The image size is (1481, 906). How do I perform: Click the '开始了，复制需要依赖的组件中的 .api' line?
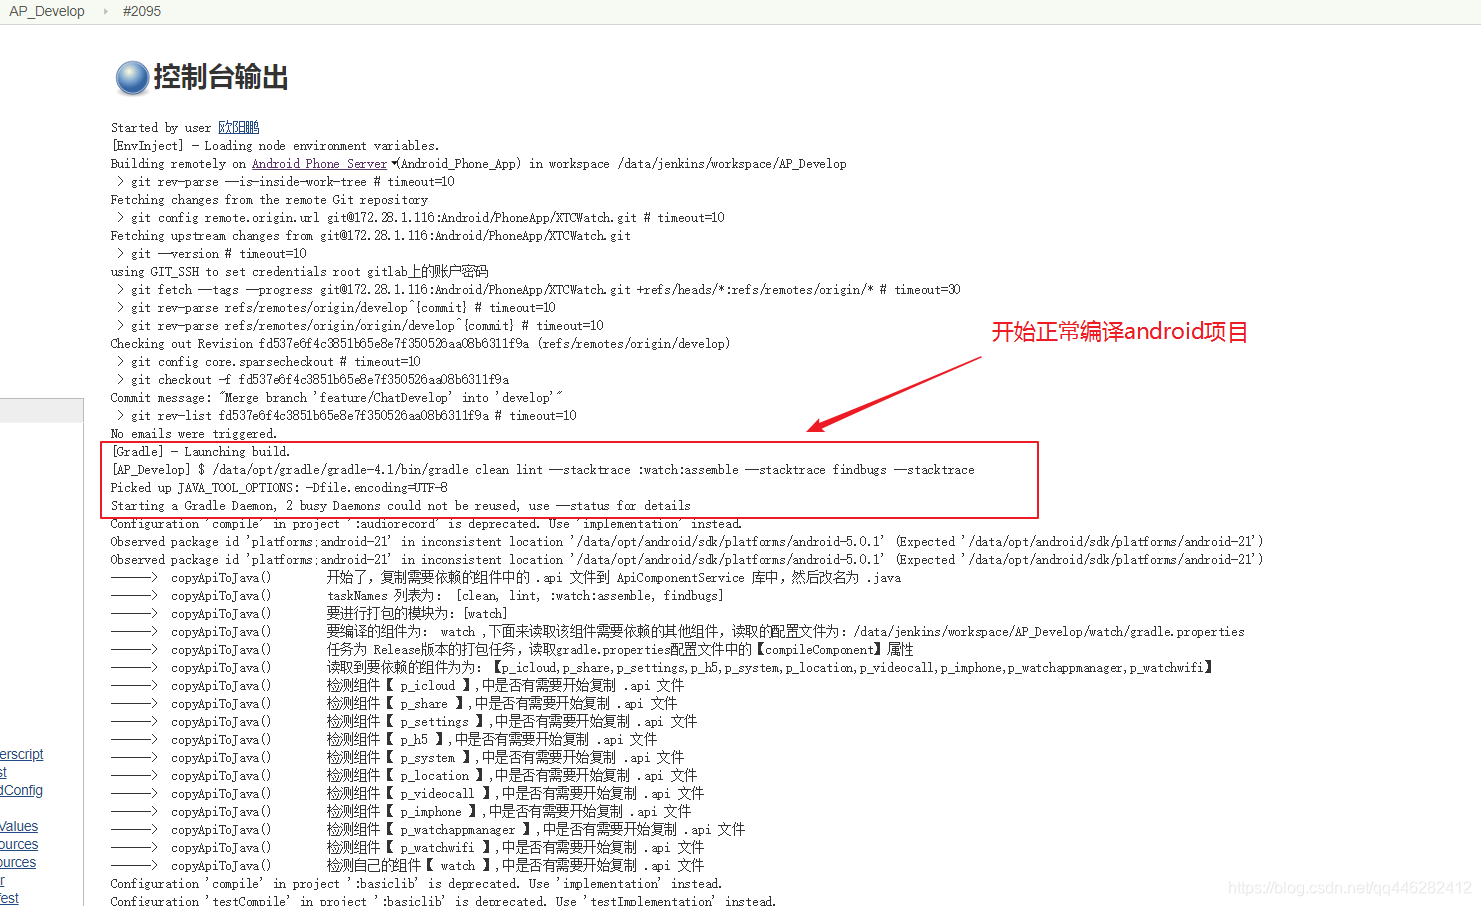tap(507, 578)
